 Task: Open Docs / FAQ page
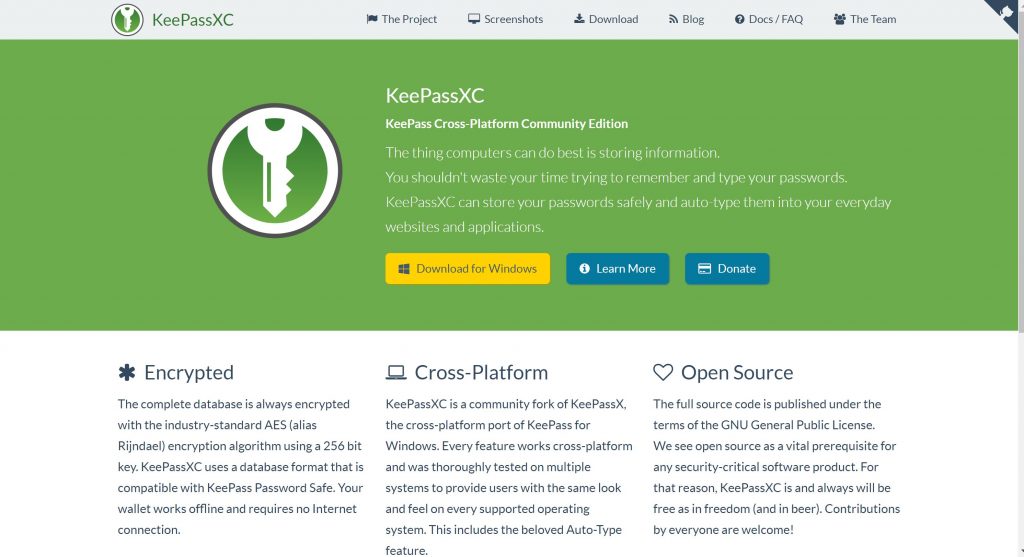click(769, 19)
